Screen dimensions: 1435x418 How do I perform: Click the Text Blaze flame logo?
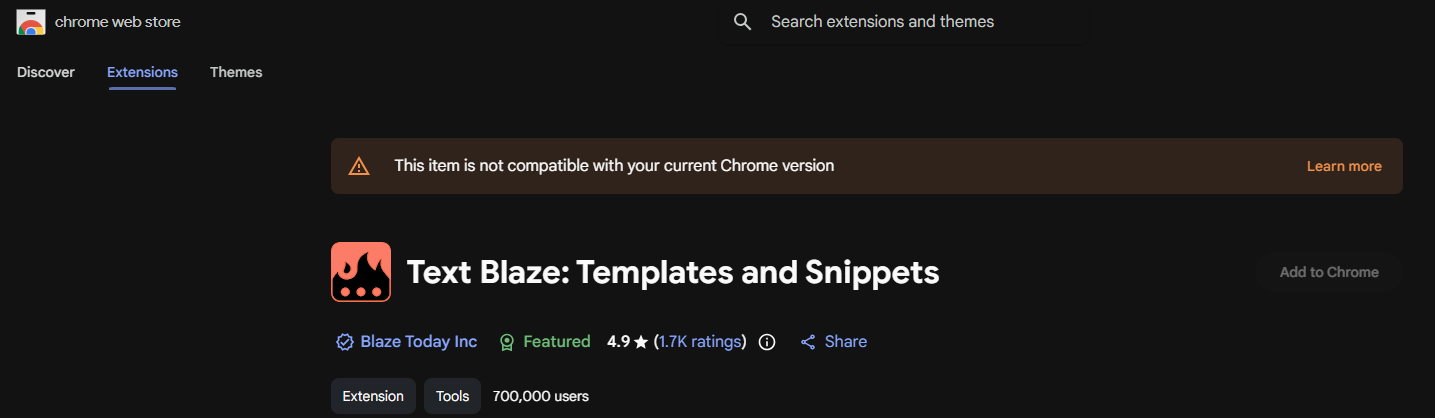pyautogui.click(x=361, y=272)
